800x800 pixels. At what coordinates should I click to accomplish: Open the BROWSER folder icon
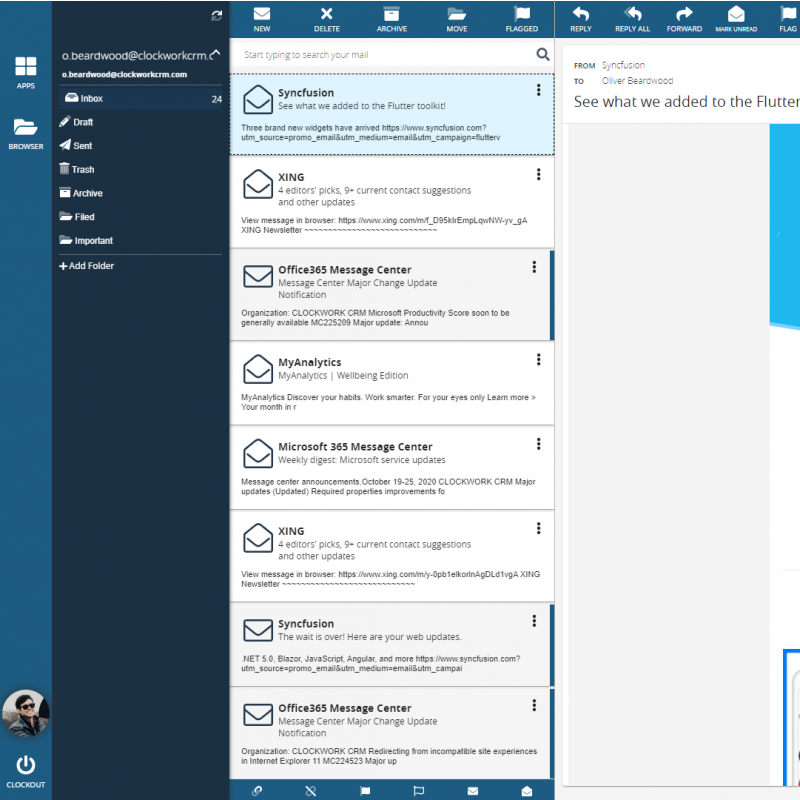(26, 134)
